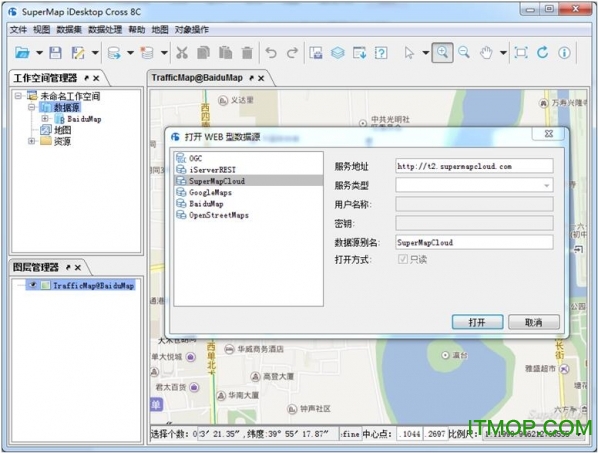Viewport: 598px width, 453px height.
Task: Collapse the 数据源 tree node
Action: click(31, 107)
